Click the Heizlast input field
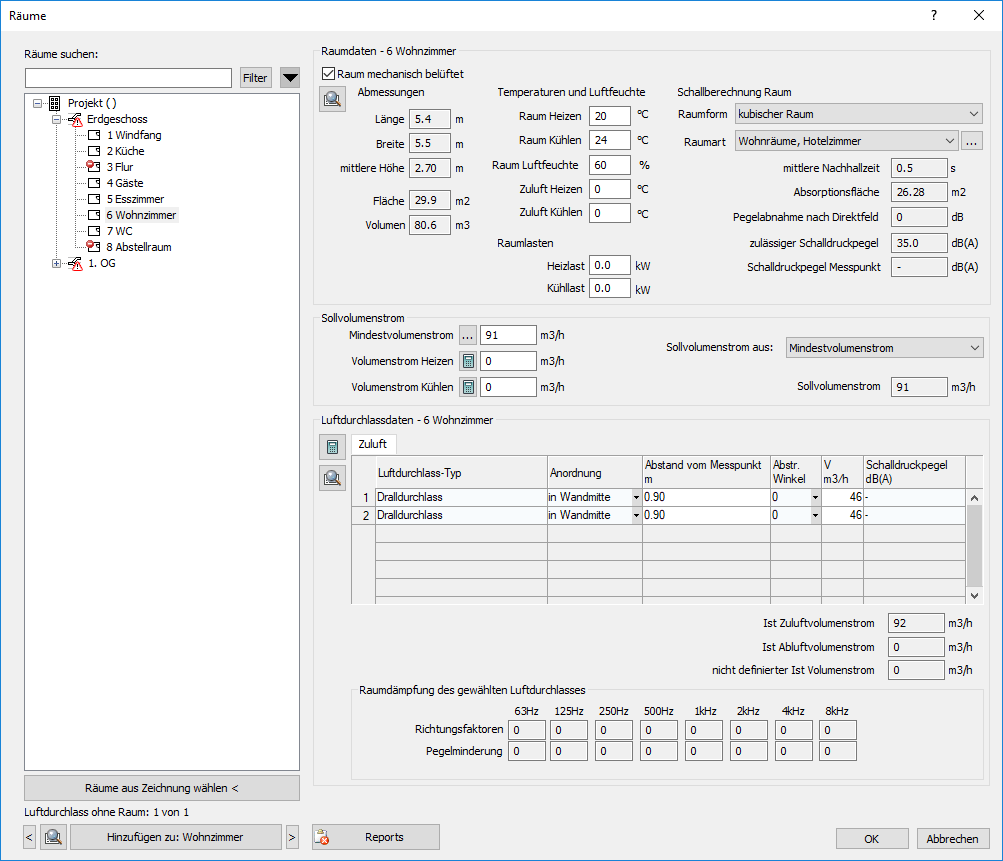This screenshot has width=1003, height=861. pos(610,265)
